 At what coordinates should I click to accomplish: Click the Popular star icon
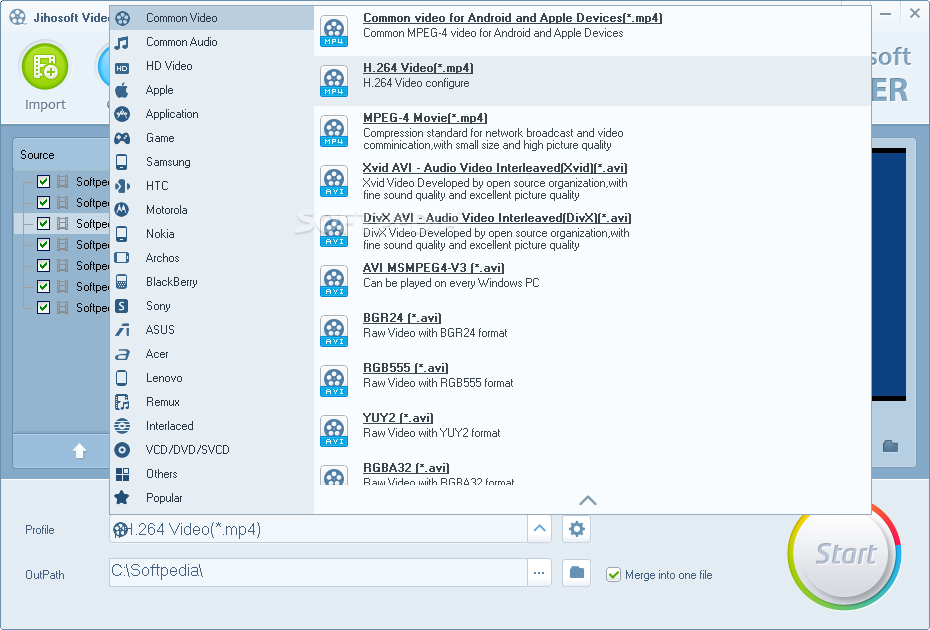122,498
